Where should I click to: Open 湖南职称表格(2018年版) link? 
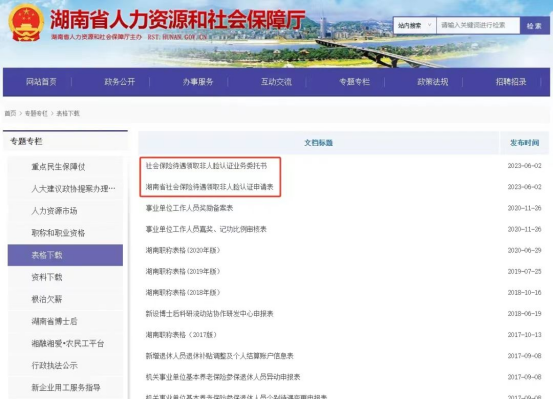tap(183, 292)
